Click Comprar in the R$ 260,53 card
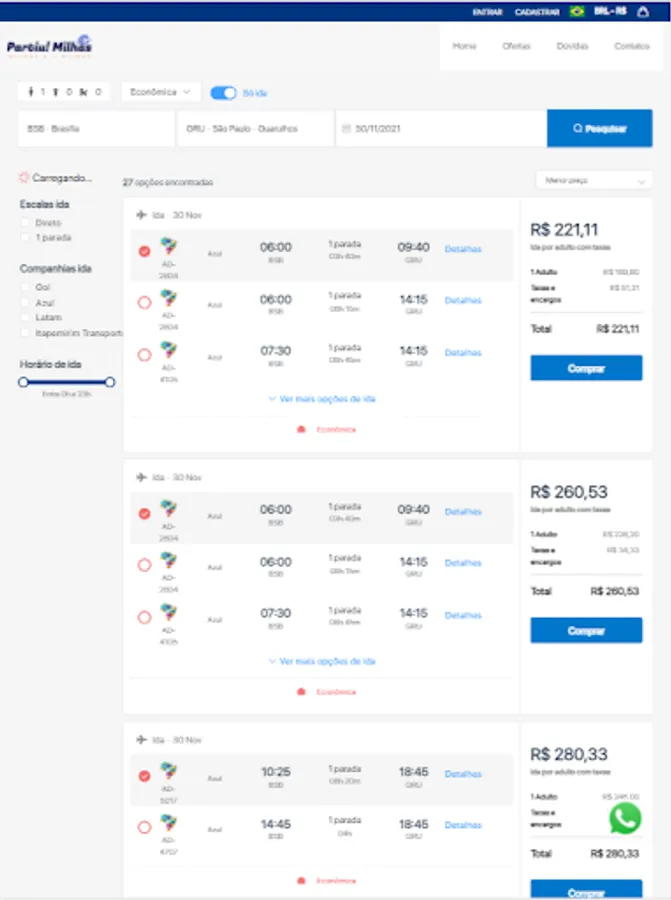 coord(586,630)
